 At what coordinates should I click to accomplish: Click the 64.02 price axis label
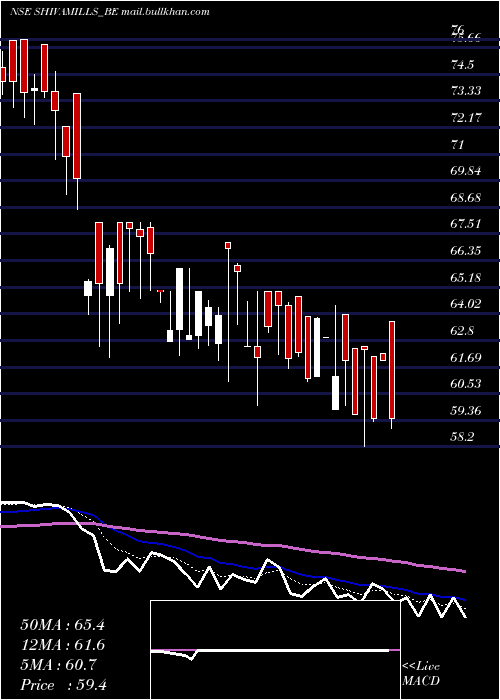click(x=466, y=304)
